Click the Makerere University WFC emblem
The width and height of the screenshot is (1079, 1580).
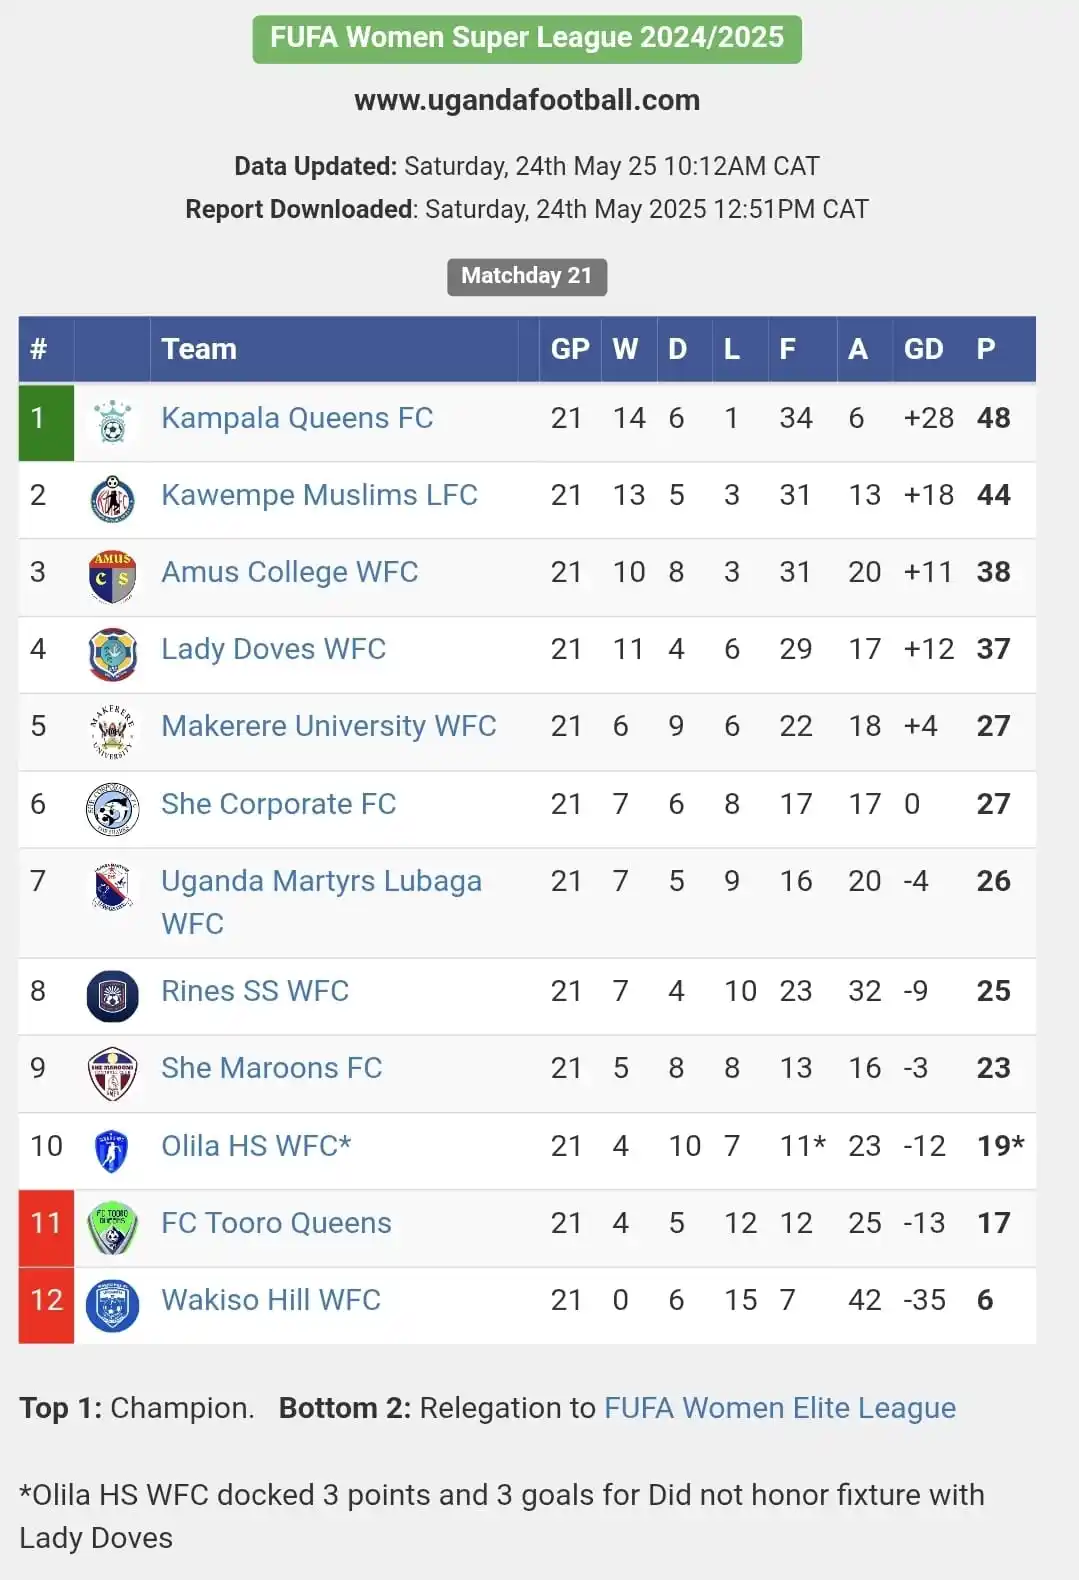[x=112, y=731]
